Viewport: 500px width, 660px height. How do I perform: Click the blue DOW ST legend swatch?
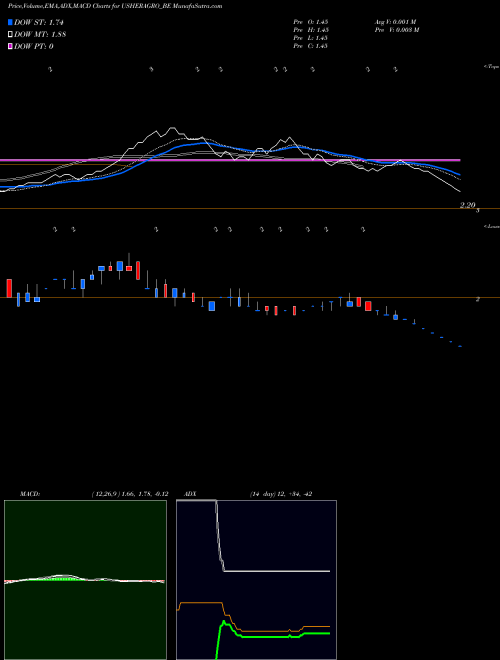coord(10,22)
